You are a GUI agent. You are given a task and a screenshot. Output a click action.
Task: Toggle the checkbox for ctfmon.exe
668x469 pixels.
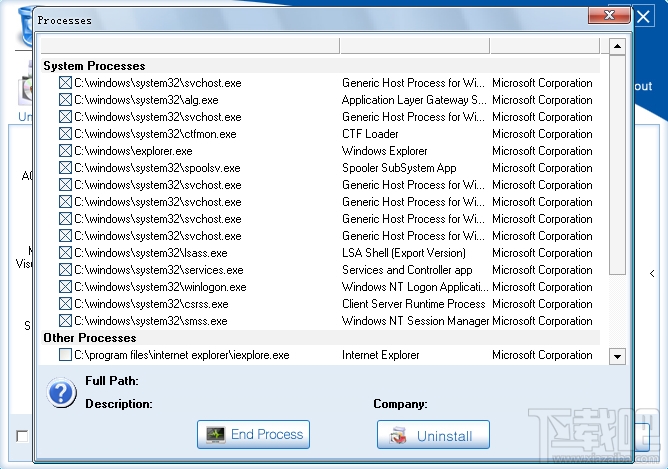click(x=65, y=134)
